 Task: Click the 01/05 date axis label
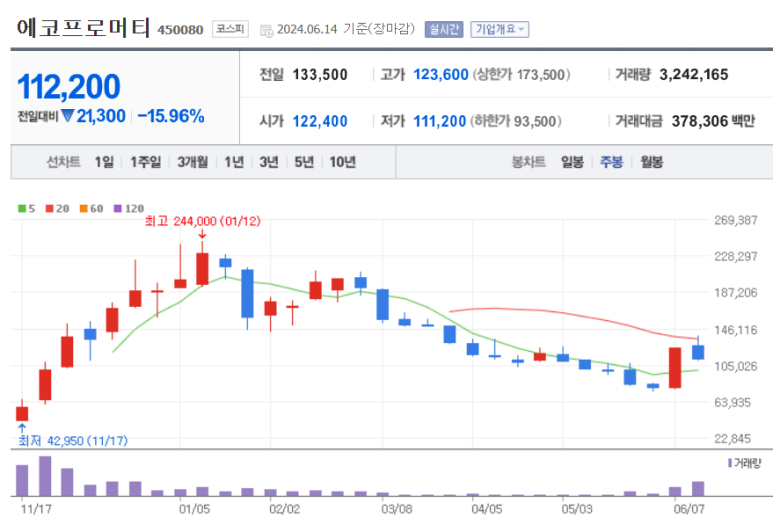pyautogui.click(x=194, y=509)
